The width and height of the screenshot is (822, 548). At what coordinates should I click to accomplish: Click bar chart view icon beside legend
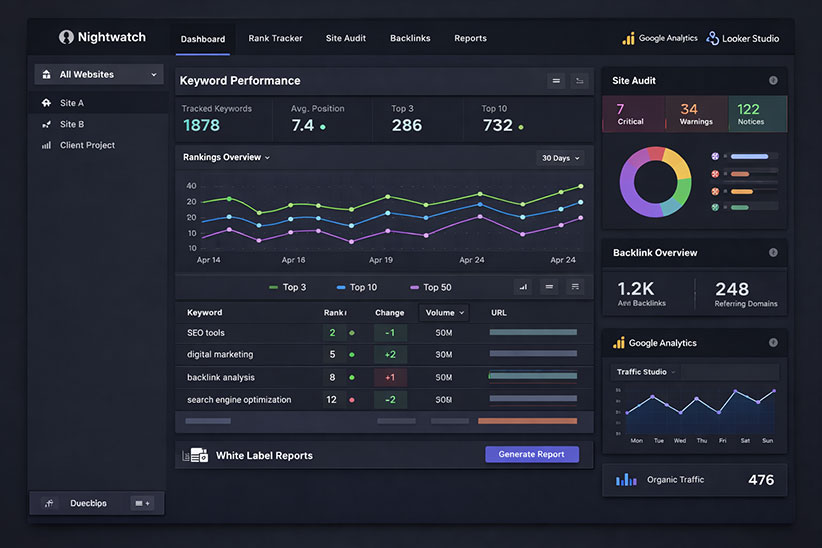[523, 287]
